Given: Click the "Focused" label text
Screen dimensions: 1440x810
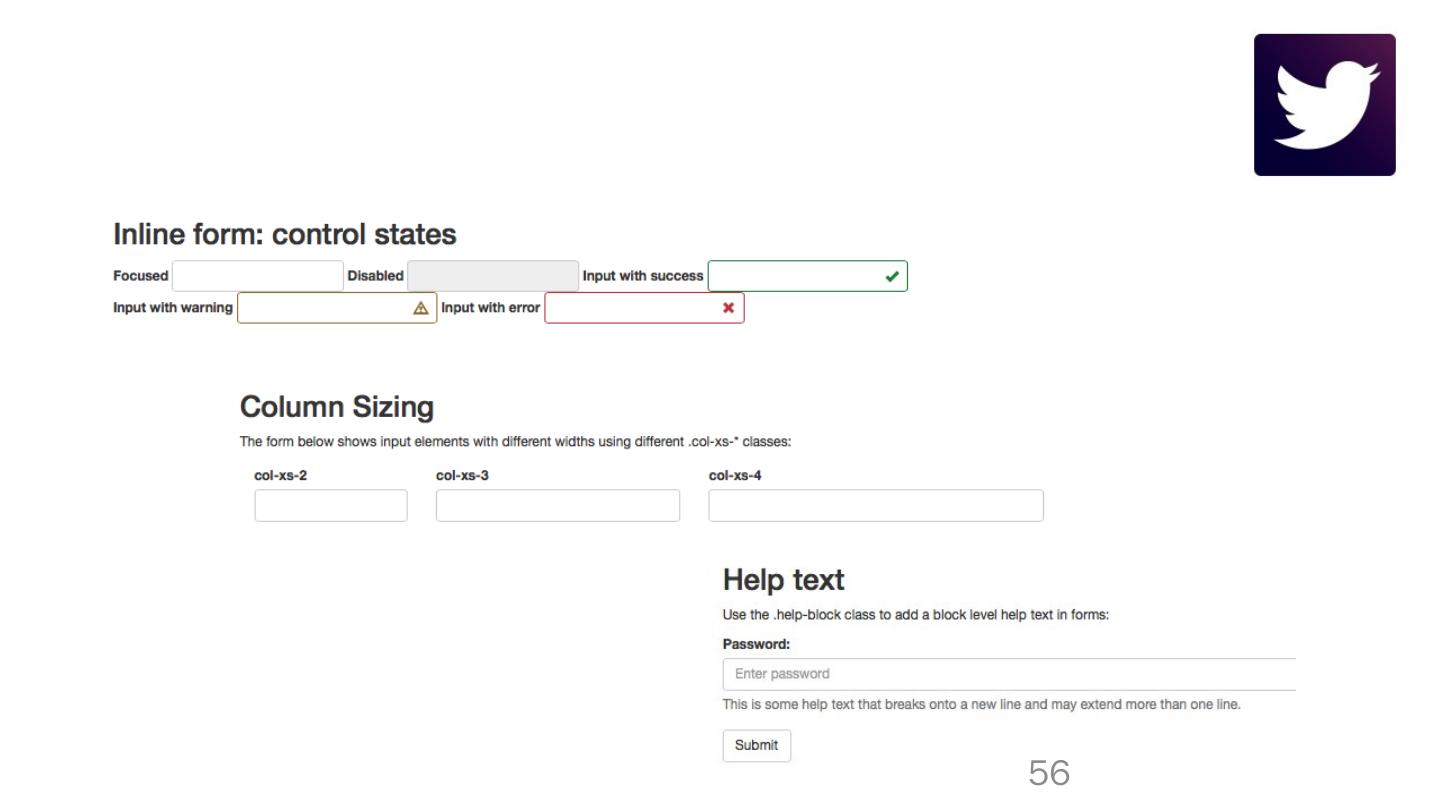Looking at the screenshot, I should point(141,276).
